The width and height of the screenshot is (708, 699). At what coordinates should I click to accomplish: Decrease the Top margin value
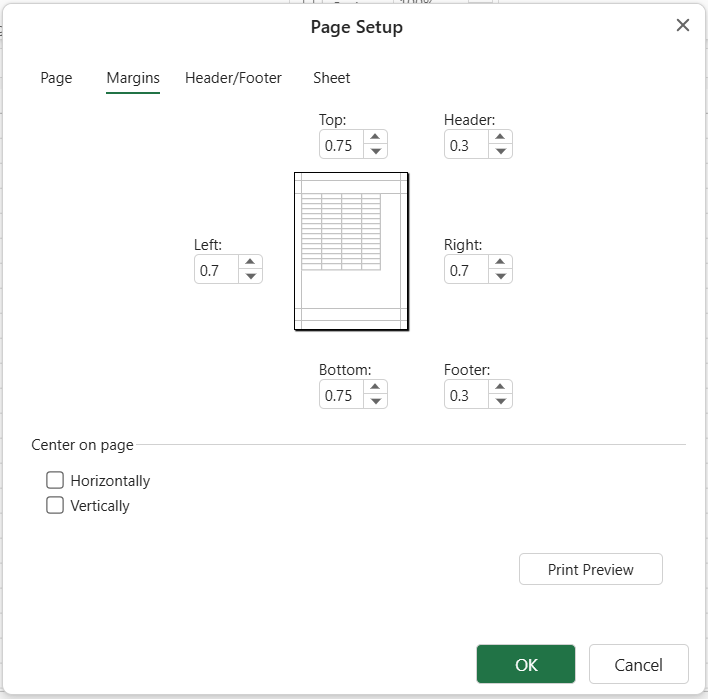(375, 151)
